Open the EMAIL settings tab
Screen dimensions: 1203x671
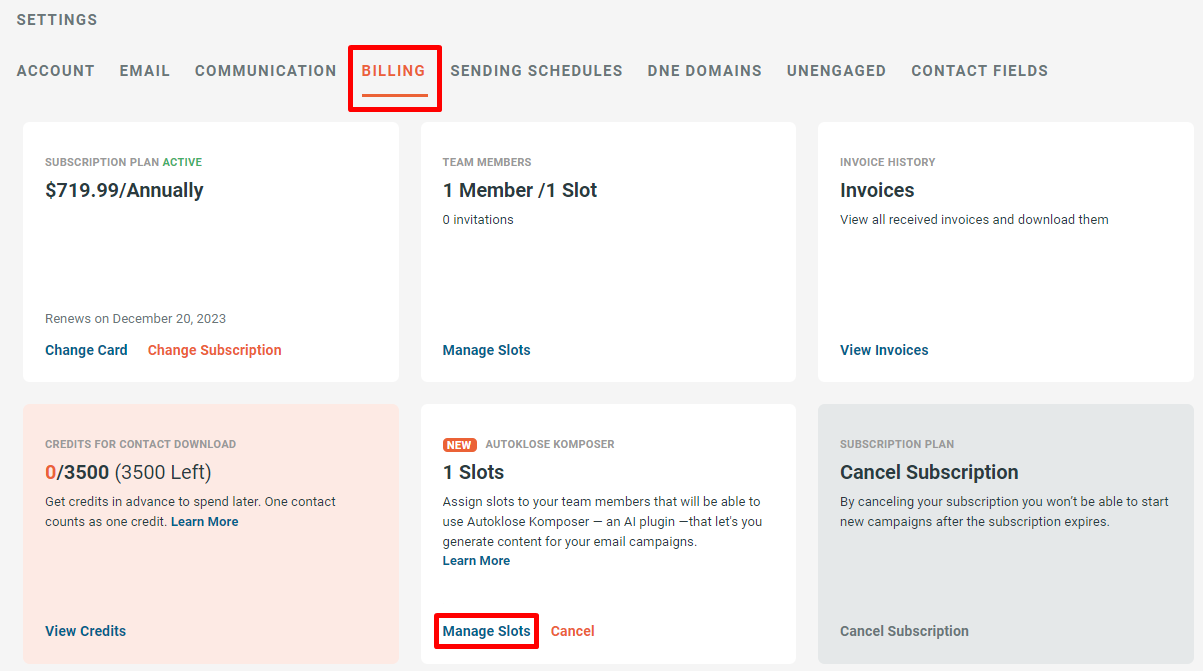[144, 70]
